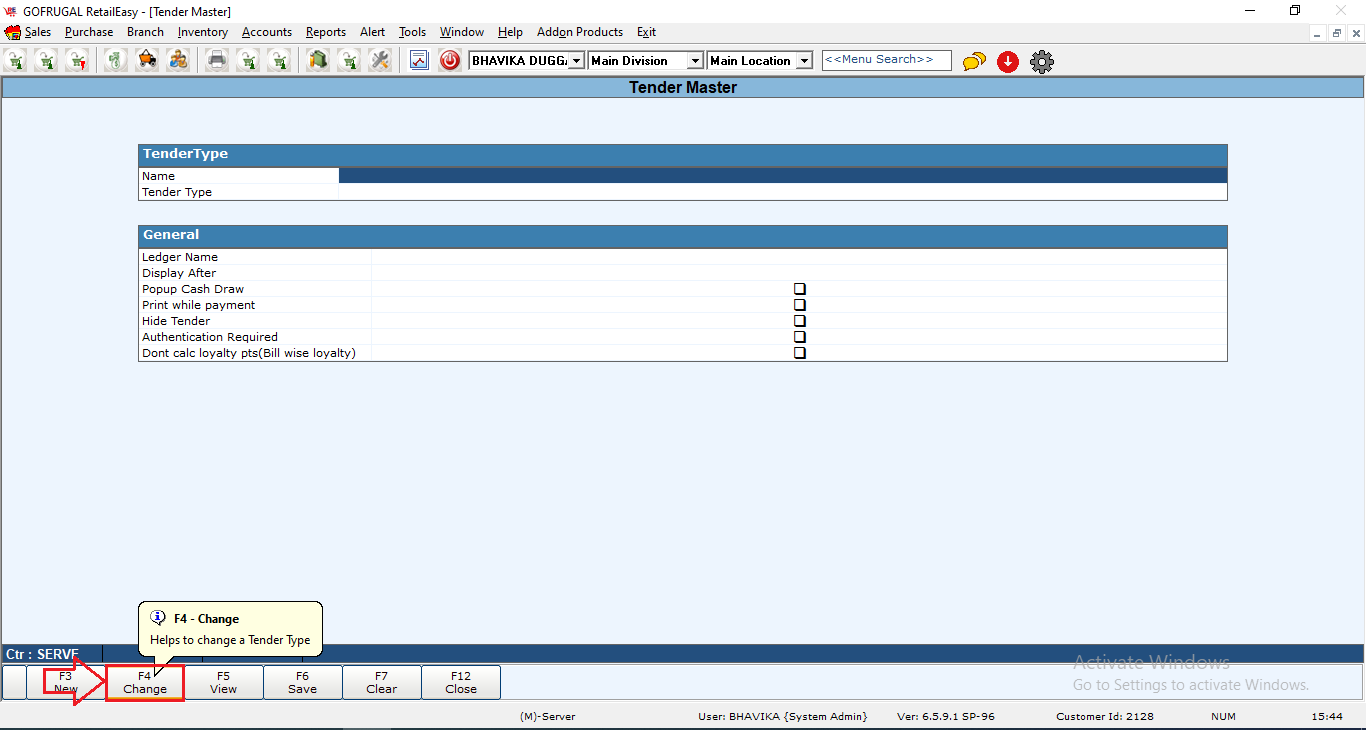Enable the Print while payment checkbox
This screenshot has height=730, width=1366.
coord(800,305)
